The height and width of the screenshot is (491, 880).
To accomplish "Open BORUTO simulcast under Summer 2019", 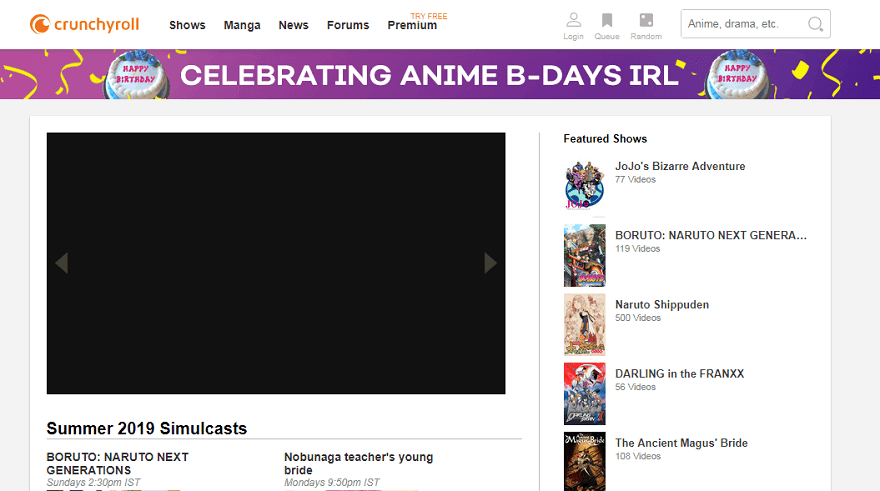I will click(117, 463).
